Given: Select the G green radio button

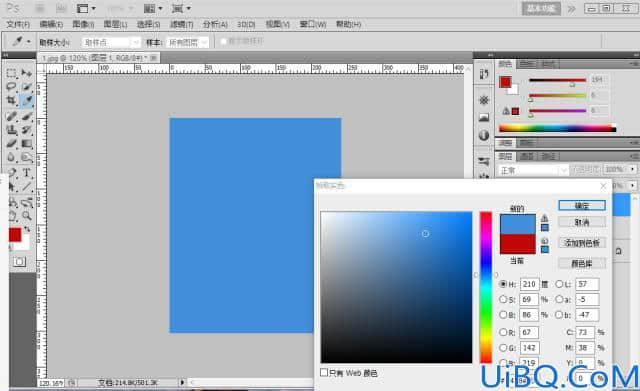Looking at the screenshot, I should (503, 348).
